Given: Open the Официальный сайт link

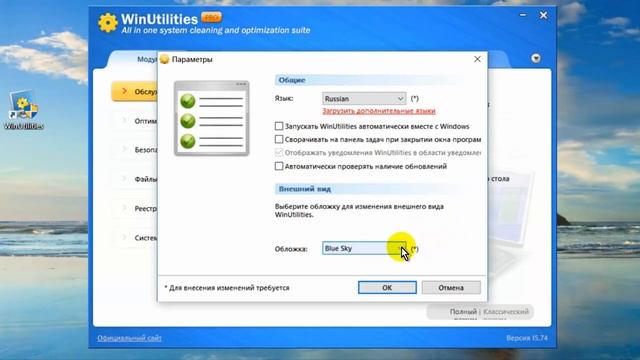Looking at the screenshot, I should click(129, 338).
